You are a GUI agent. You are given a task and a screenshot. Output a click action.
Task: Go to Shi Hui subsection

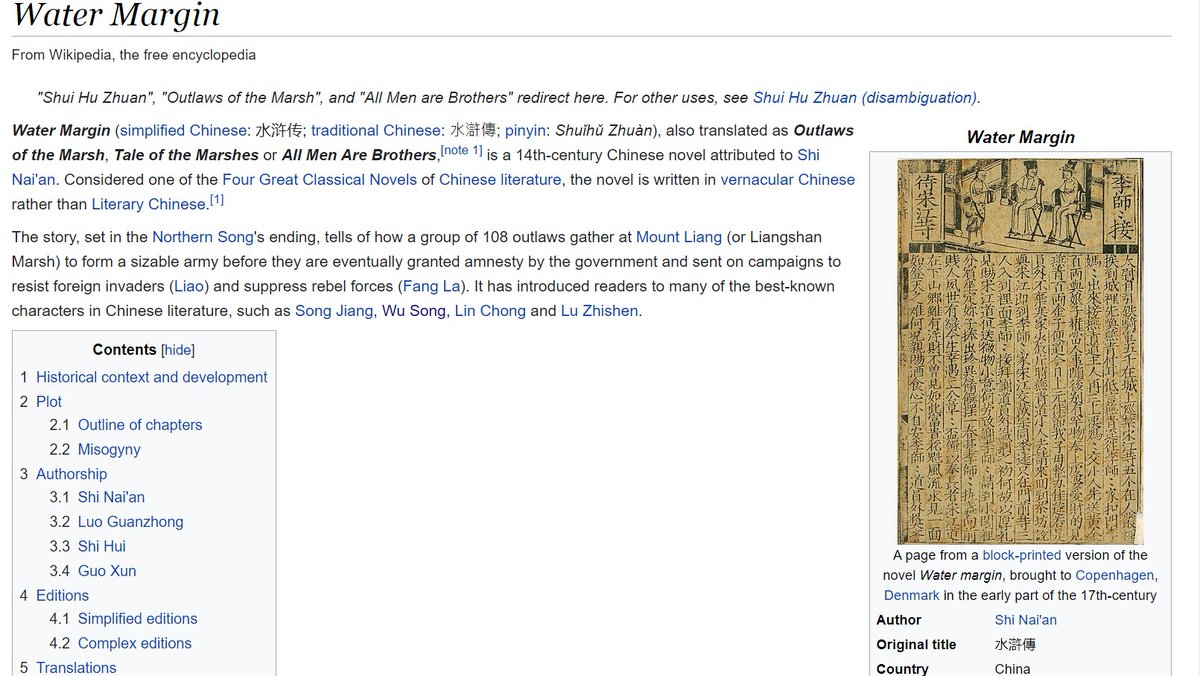coord(102,546)
